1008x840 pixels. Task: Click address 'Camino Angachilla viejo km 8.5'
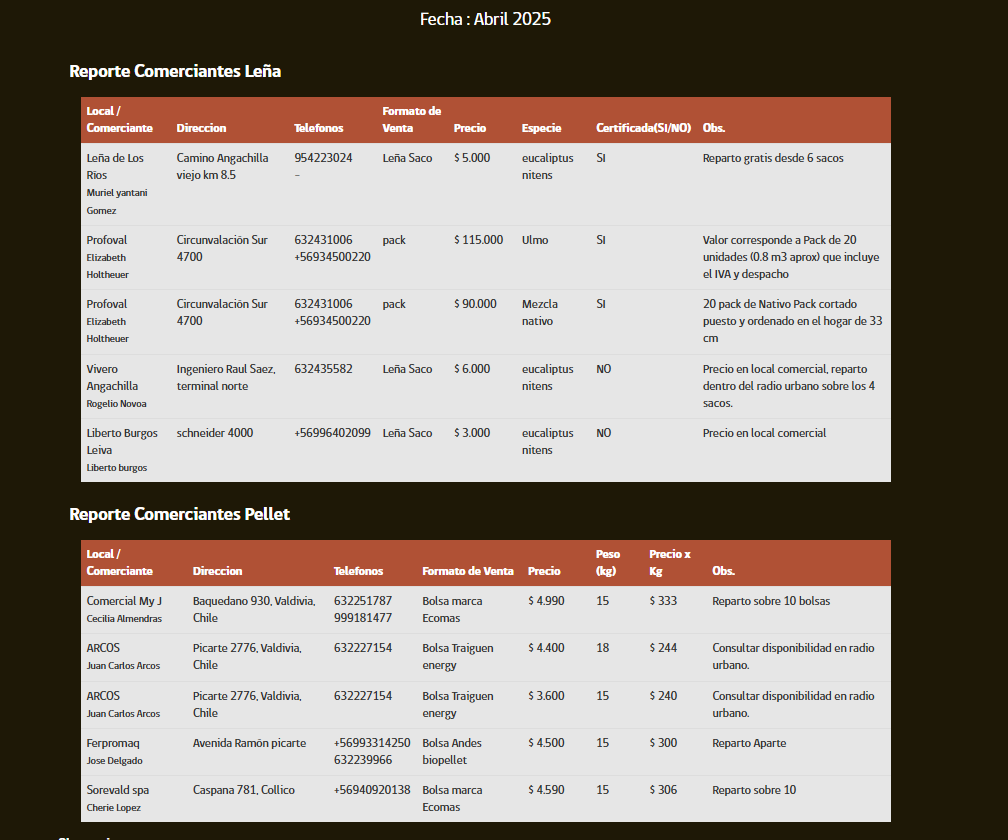coord(222,166)
